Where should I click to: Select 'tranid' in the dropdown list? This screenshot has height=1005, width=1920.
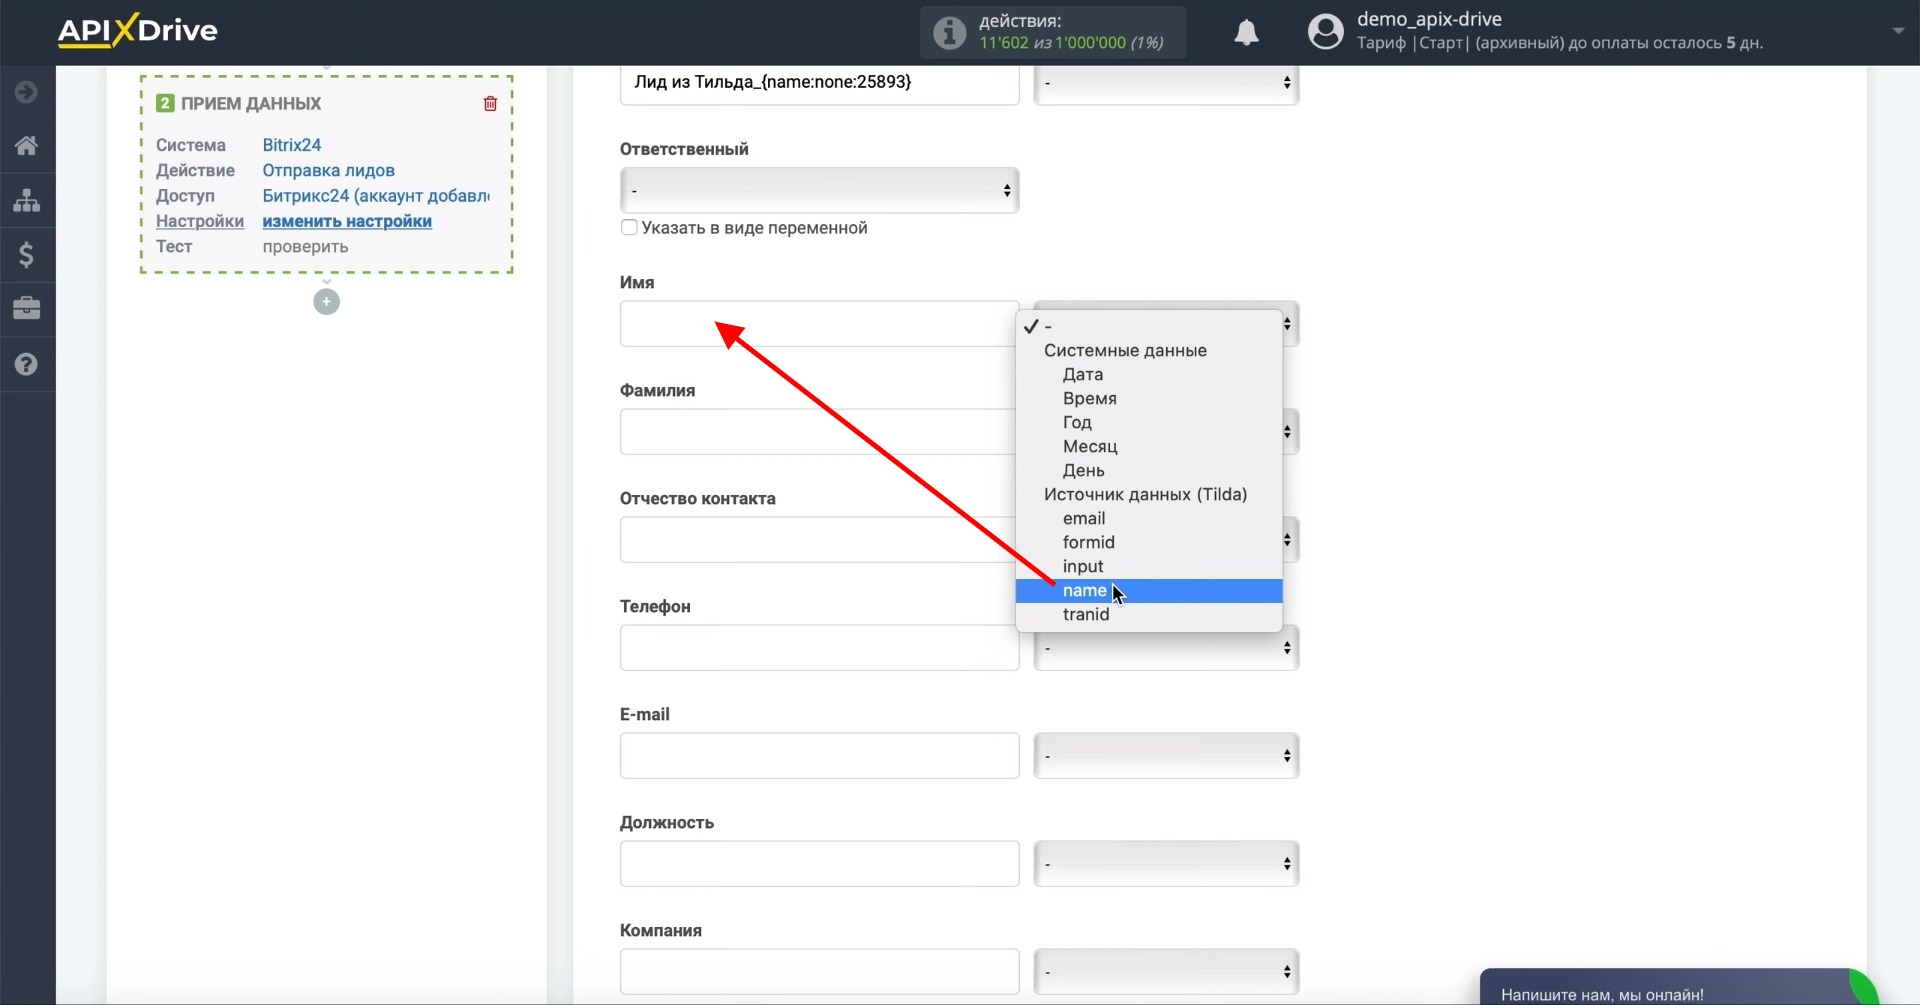pos(1149,614)
